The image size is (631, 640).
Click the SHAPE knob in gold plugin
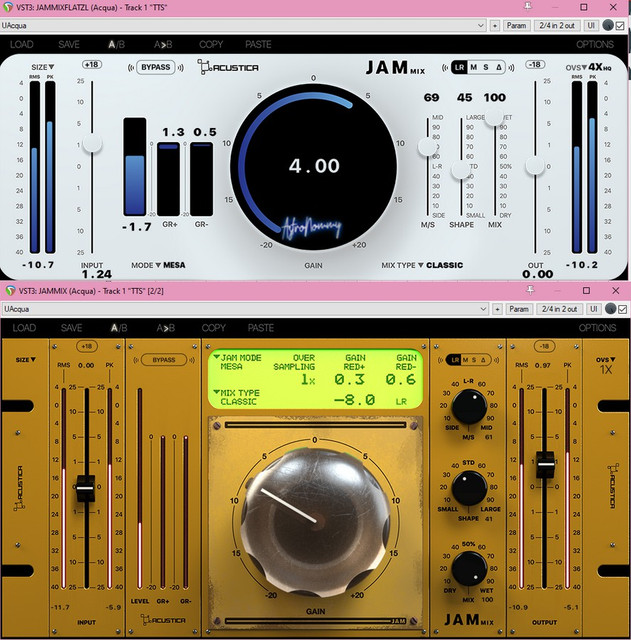(469, 488)
